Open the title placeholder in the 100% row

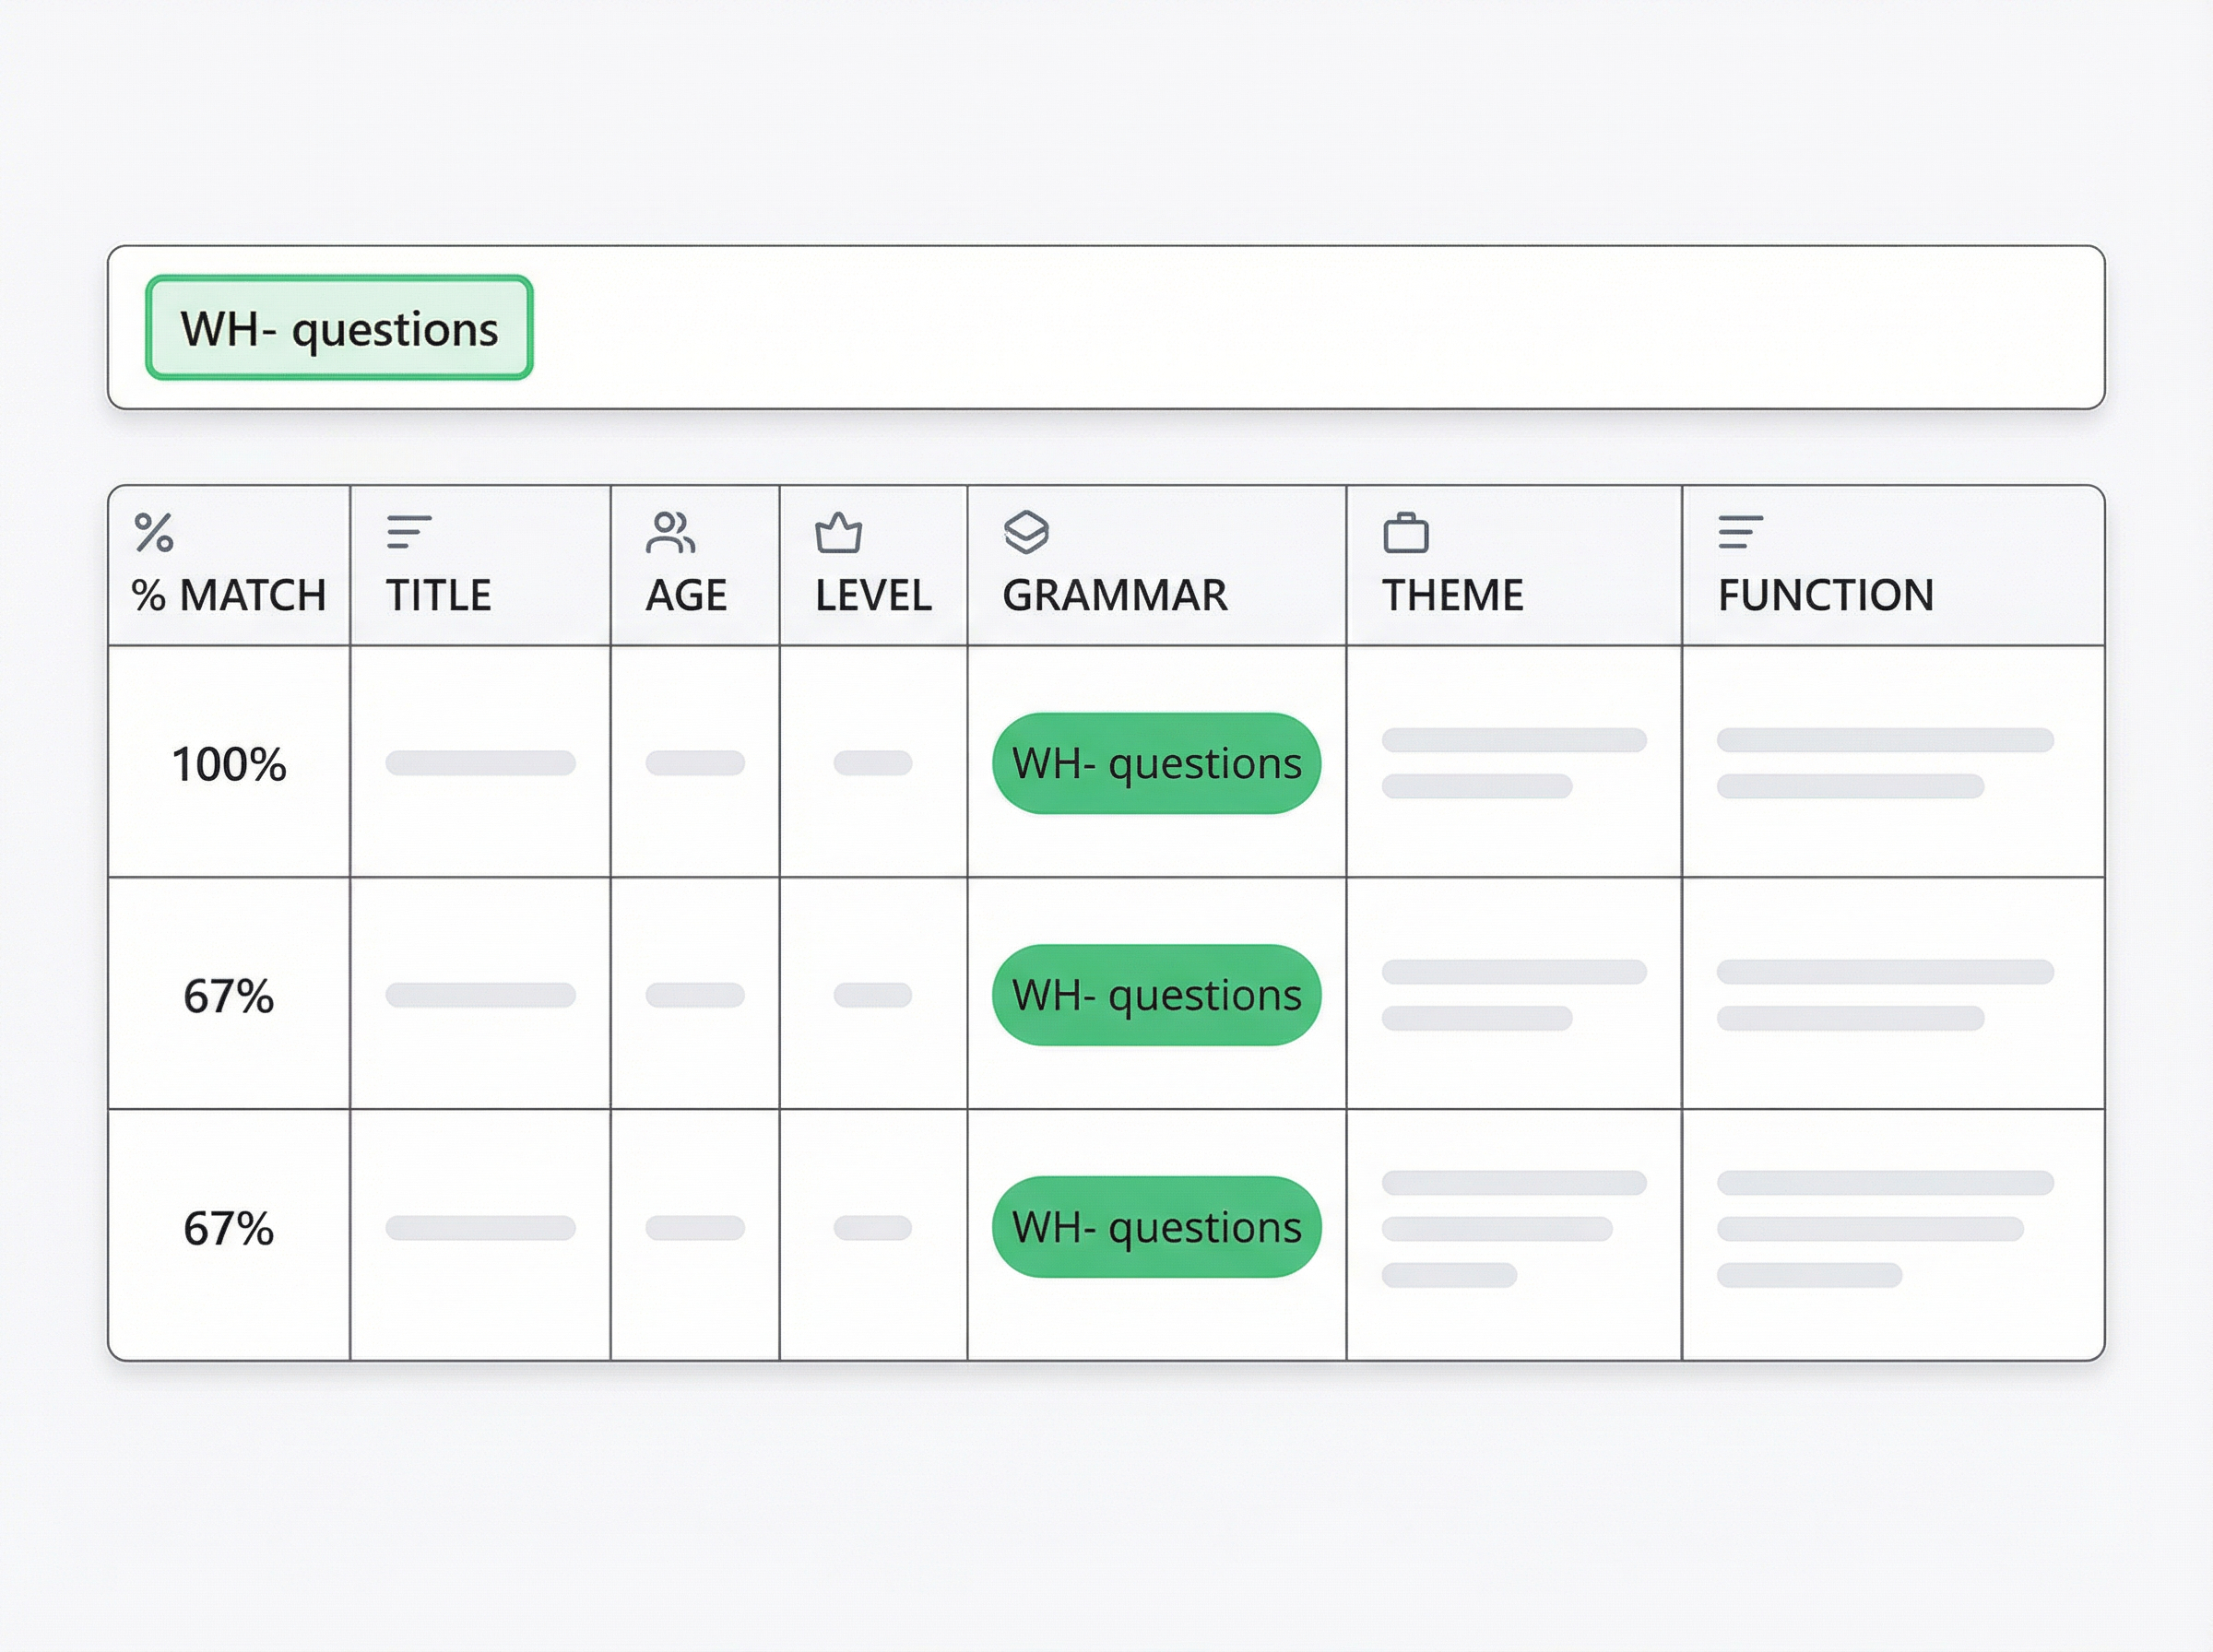(480, 763)
